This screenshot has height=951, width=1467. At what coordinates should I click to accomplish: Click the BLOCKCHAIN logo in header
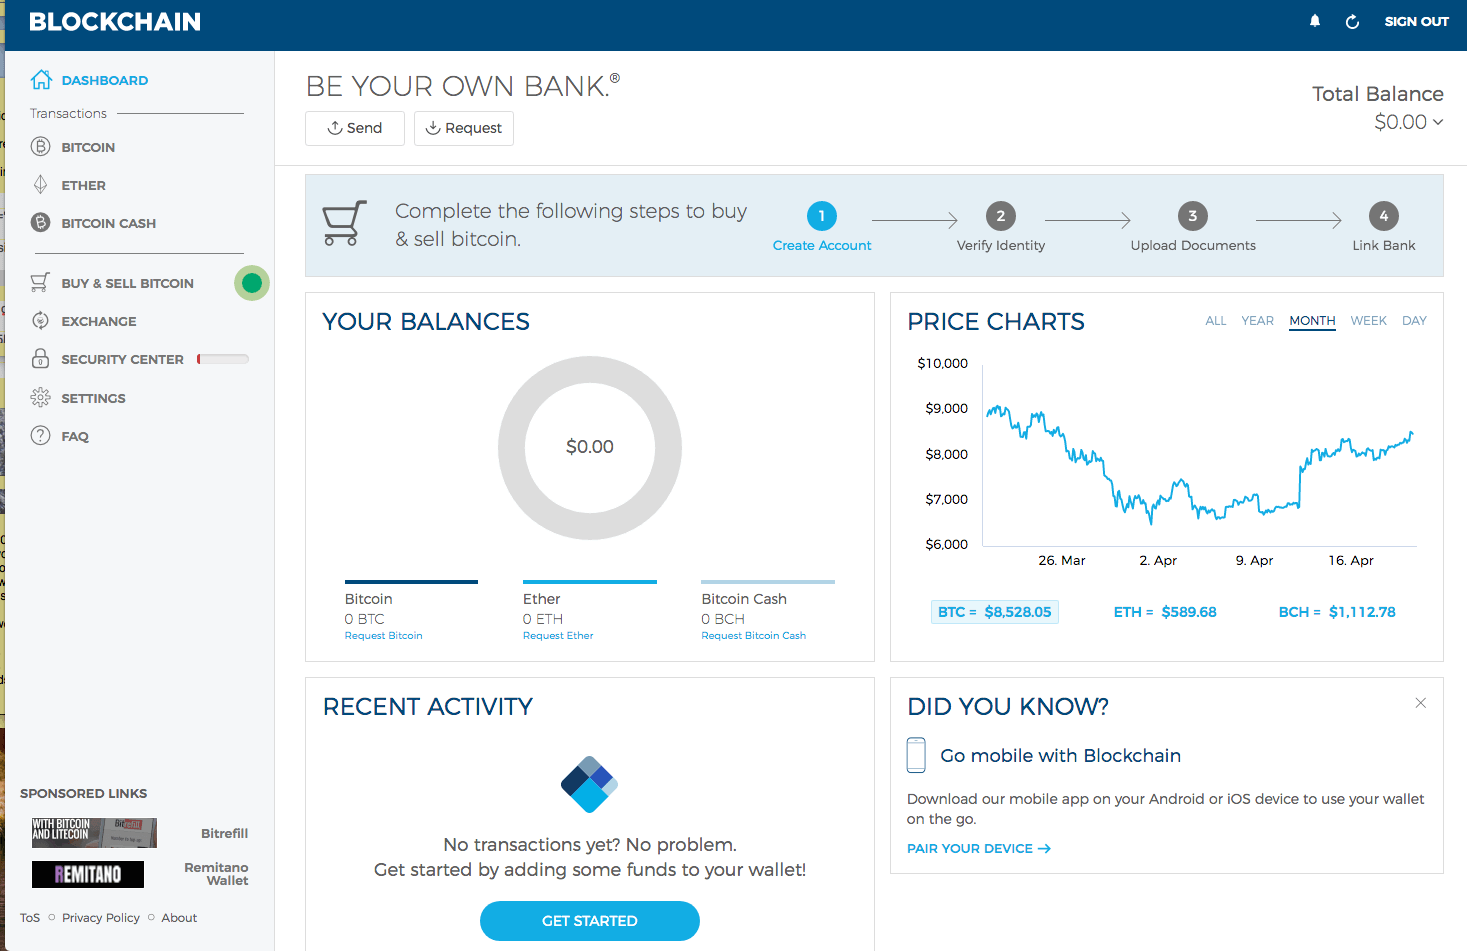(x=115, y=22)
